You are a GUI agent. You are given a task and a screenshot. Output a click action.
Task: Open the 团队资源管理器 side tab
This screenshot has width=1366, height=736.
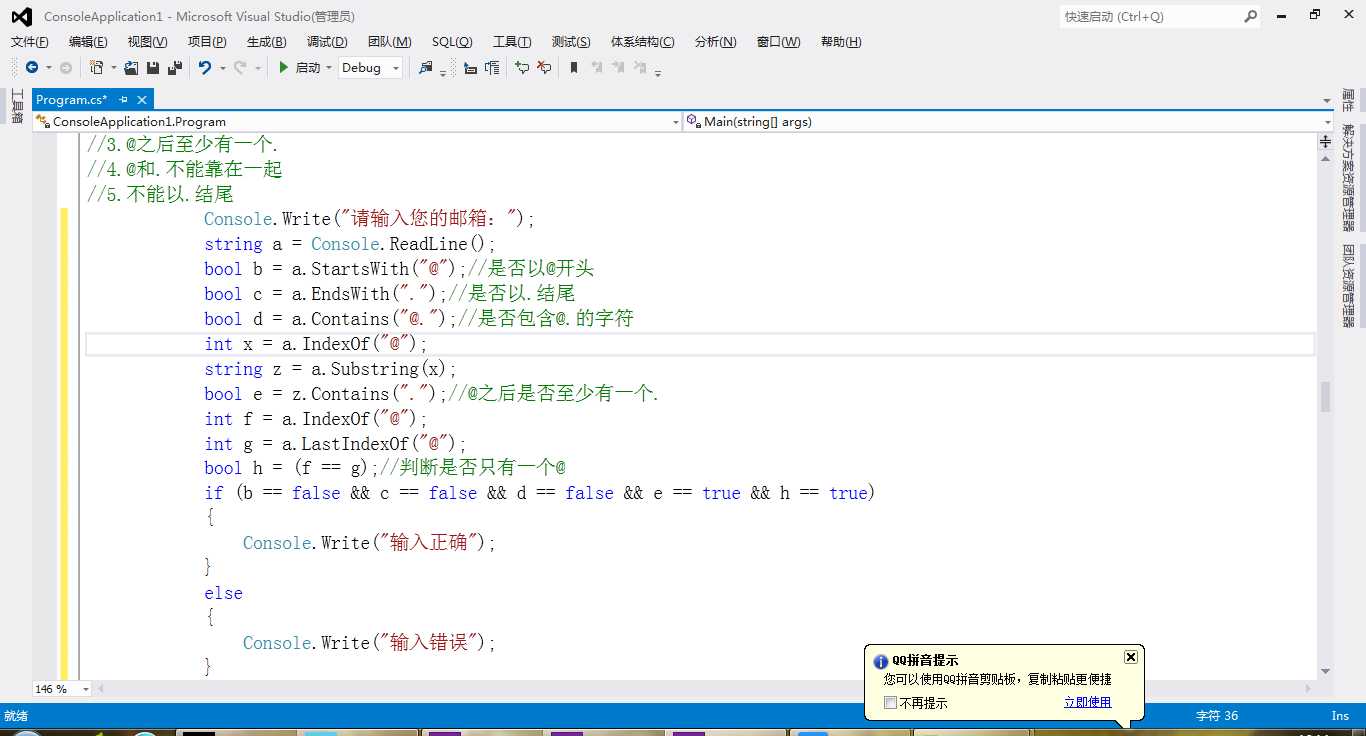coord(1348,286)
